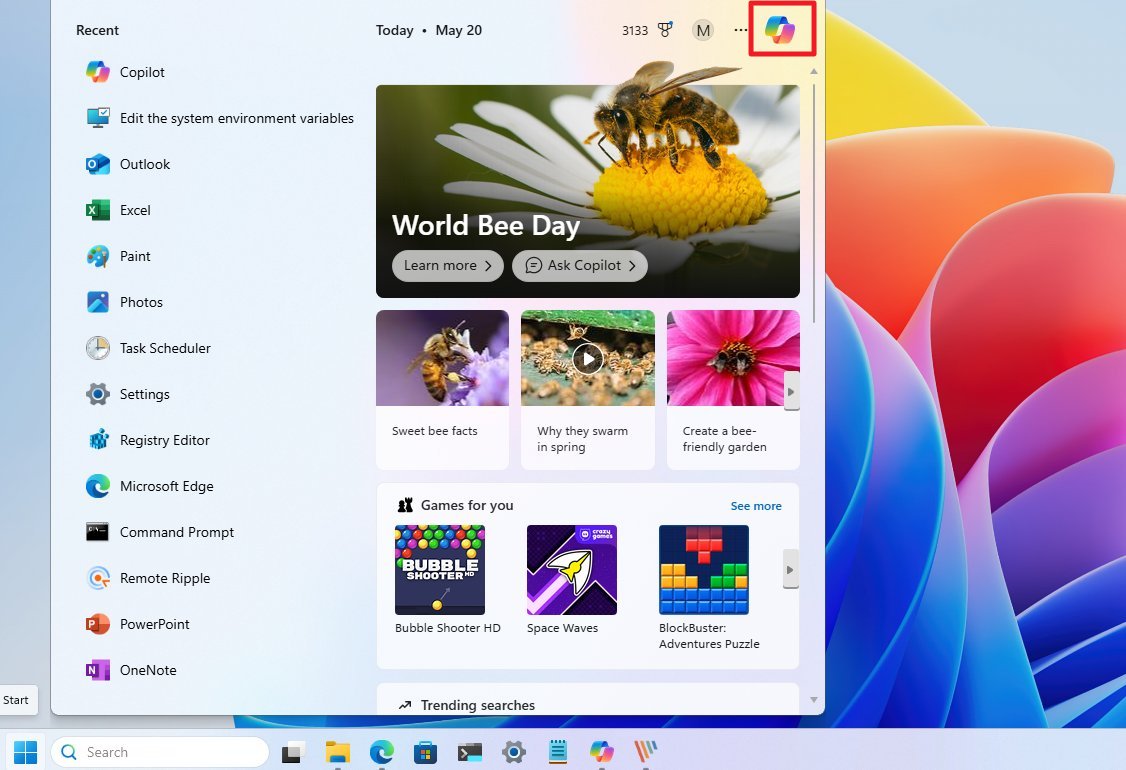This screenshot has height=770, width=1126.
Task: Click See more in Games for you
Action: click(756, 506)
